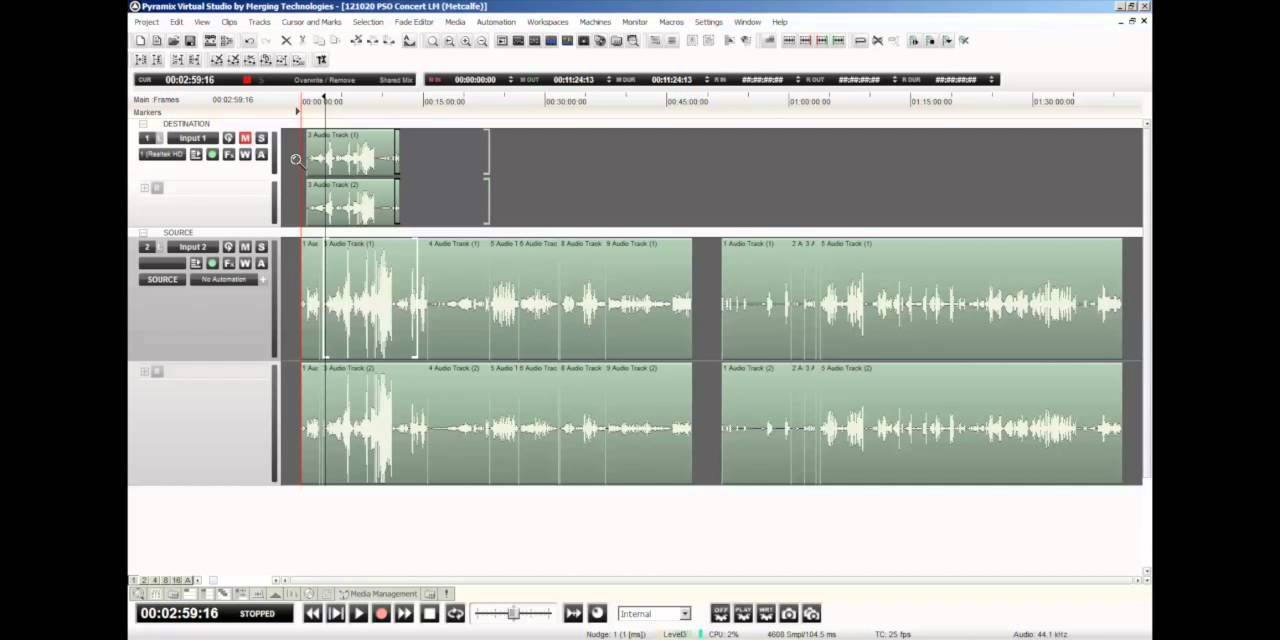Open the Project menu
1280x640 pixels.
pyautogui.click(x=146, y=22)
